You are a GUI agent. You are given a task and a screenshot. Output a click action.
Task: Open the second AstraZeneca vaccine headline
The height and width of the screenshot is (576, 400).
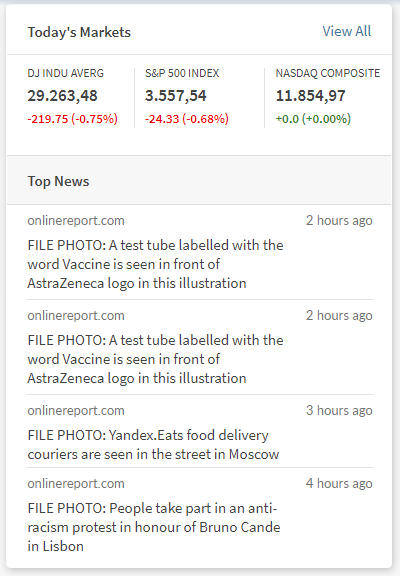pos(155,359)
